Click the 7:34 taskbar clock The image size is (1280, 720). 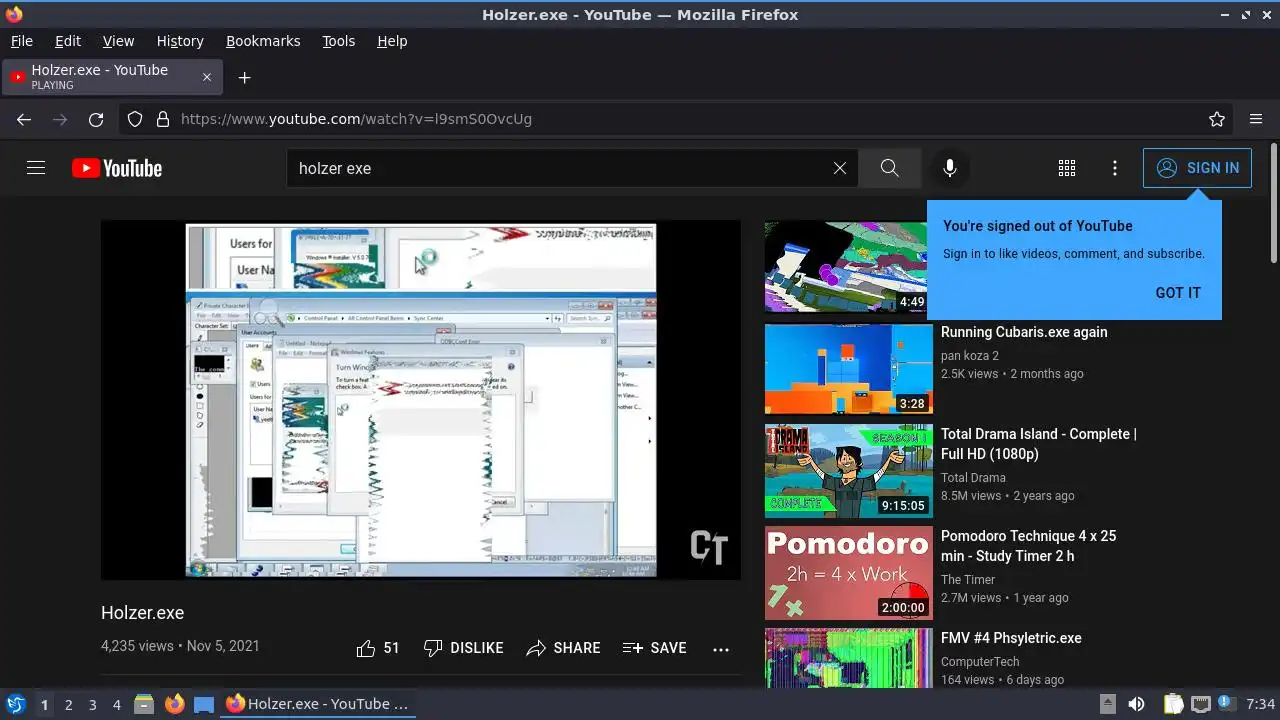coord(1260,704)
